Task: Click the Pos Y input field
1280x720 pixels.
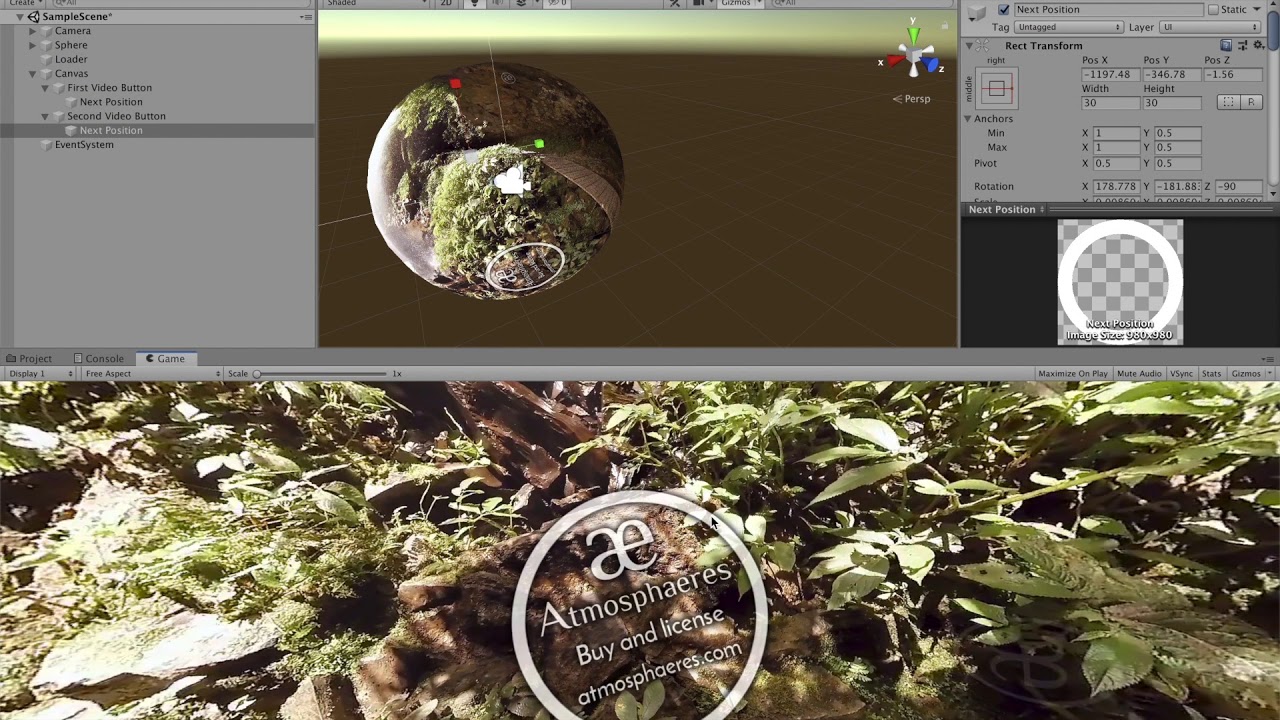Action: (1171, 75)
